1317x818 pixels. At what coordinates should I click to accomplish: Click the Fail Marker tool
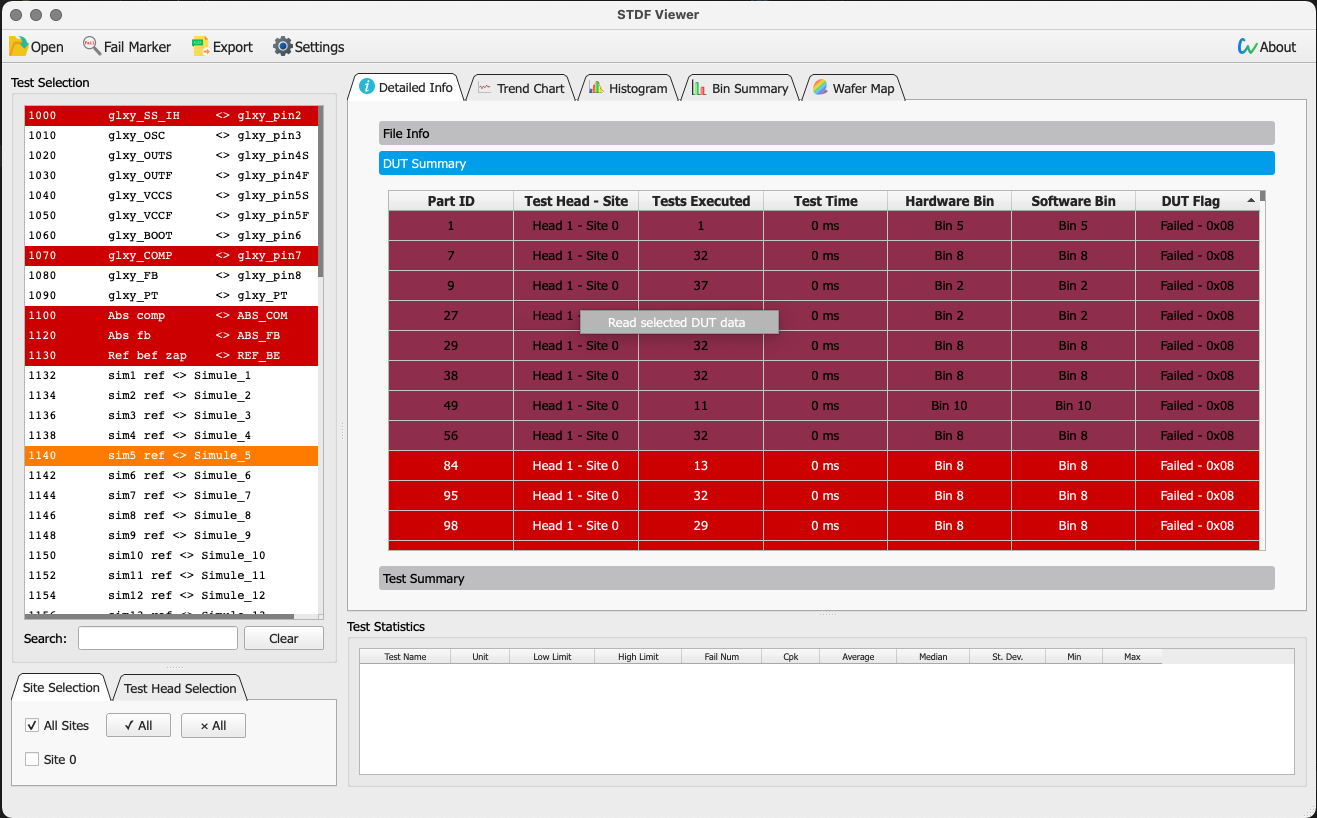(127, 46)
